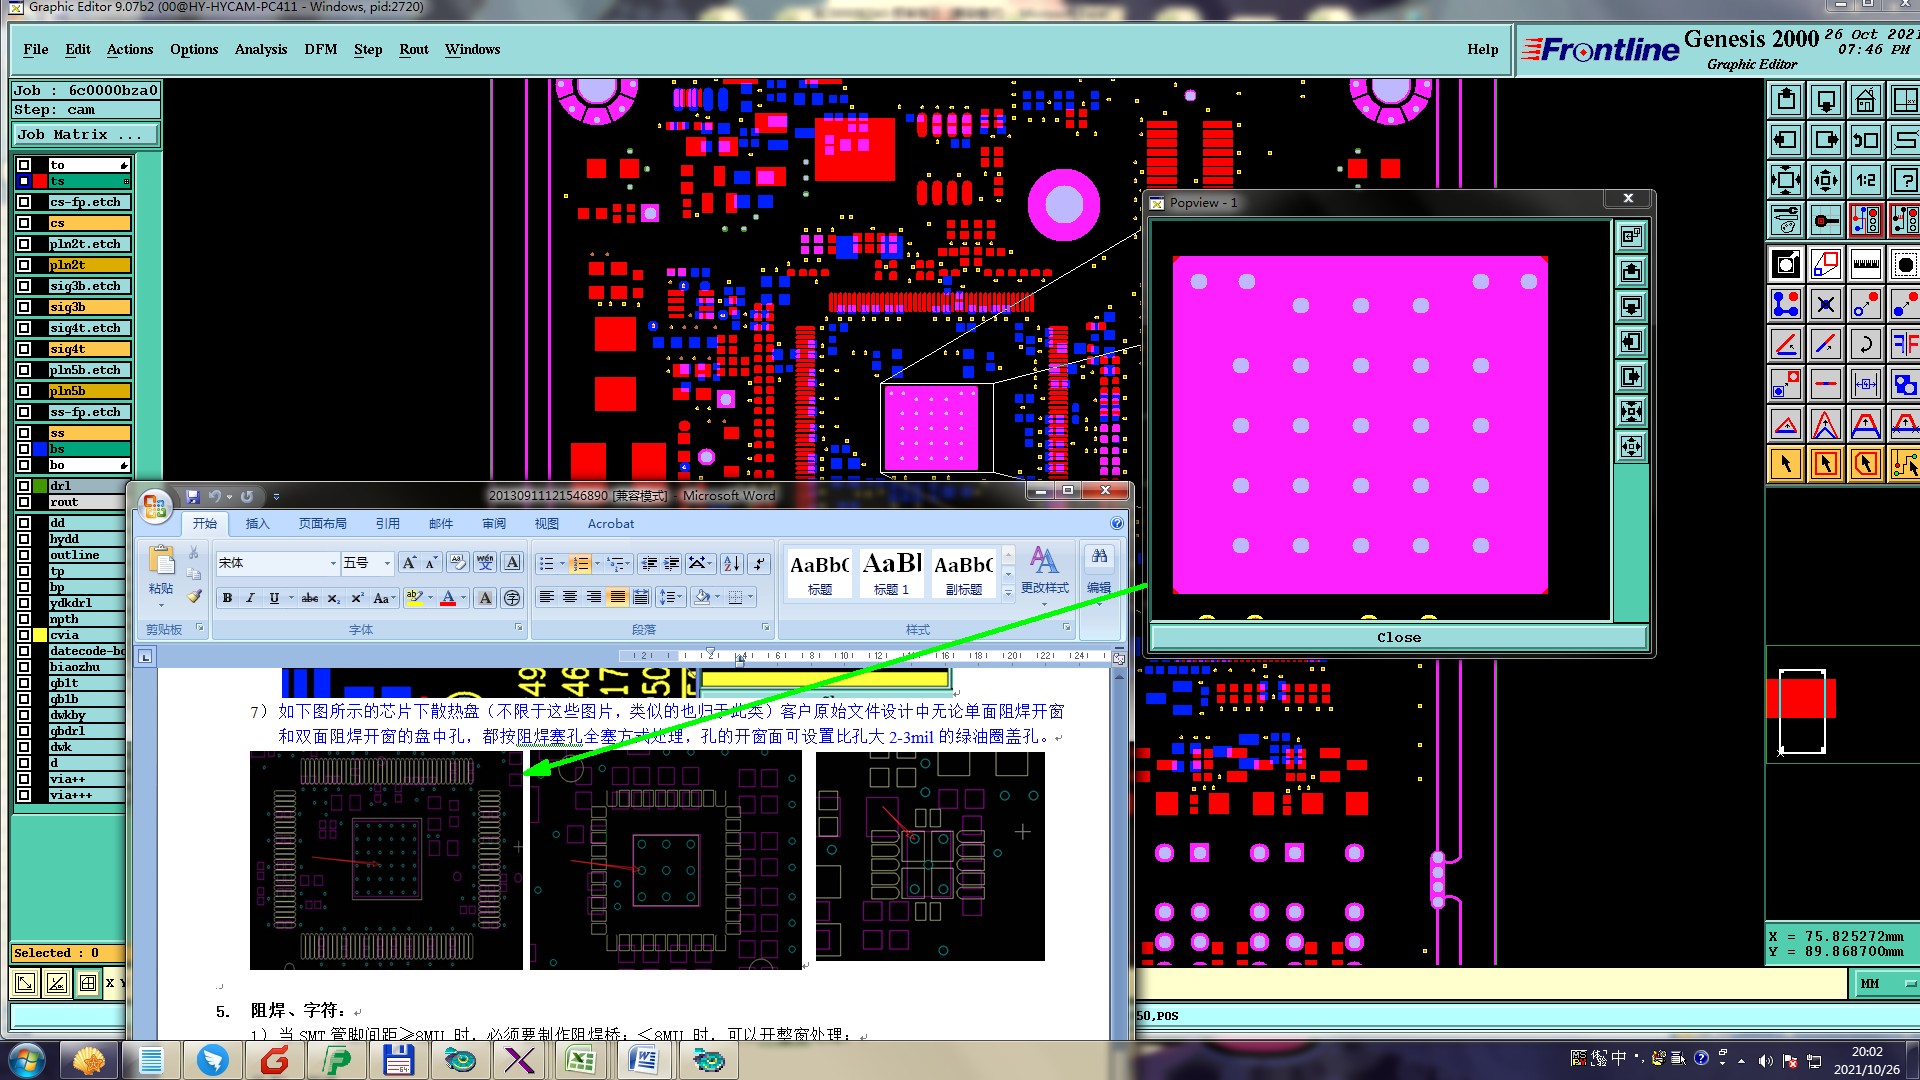Expand the font color dropdown arrow
Screen dimensions: 1920x1080
click(464, 598)
